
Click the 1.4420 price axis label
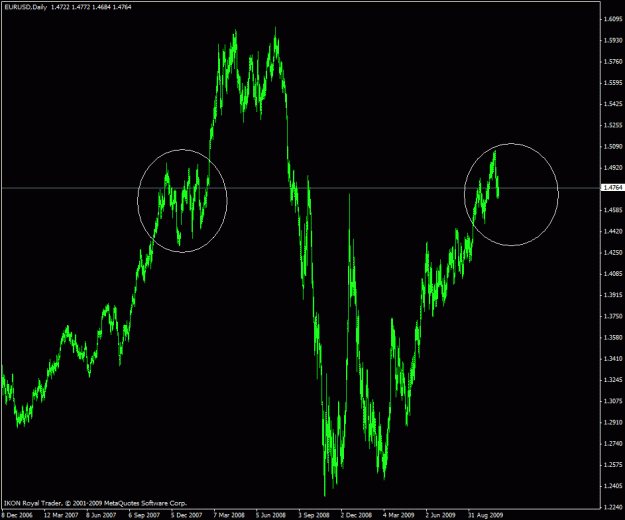coord(613,232)
